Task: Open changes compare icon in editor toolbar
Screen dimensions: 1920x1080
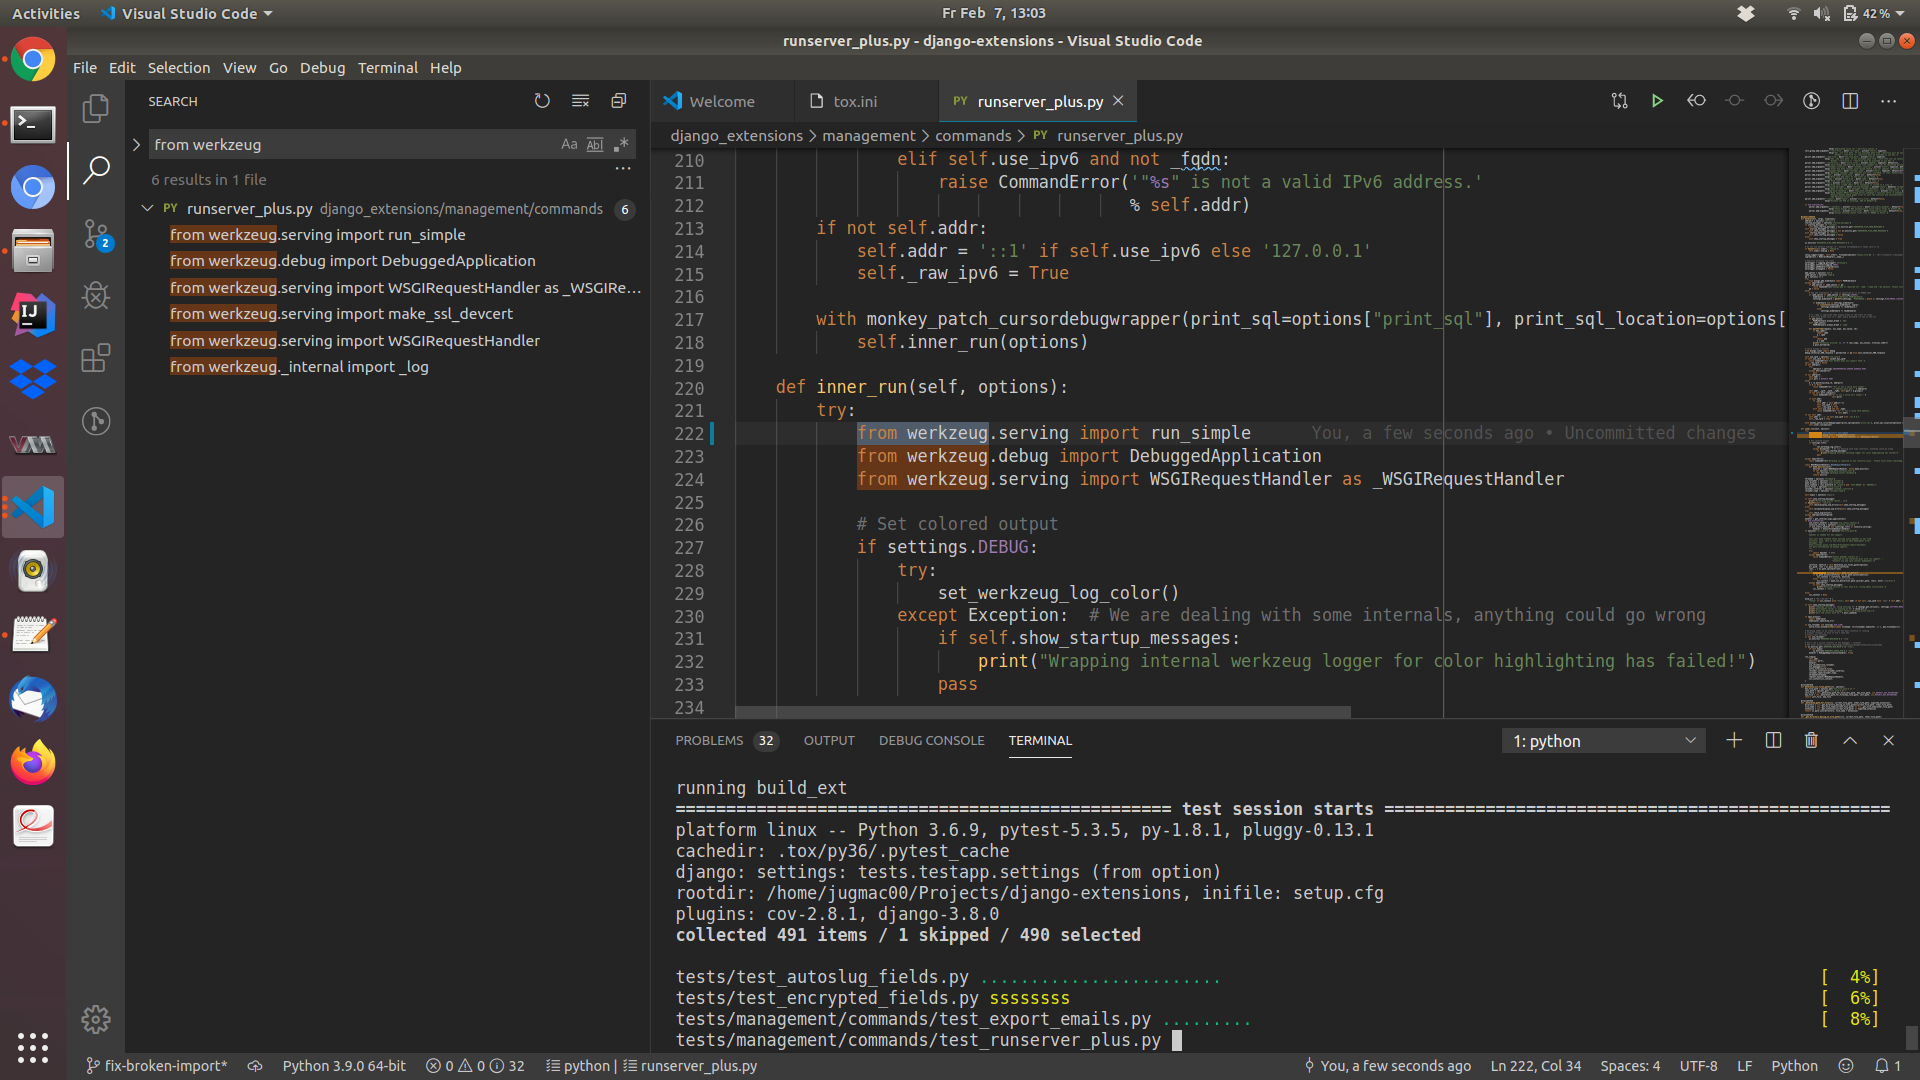Action: coord(1619,101)
